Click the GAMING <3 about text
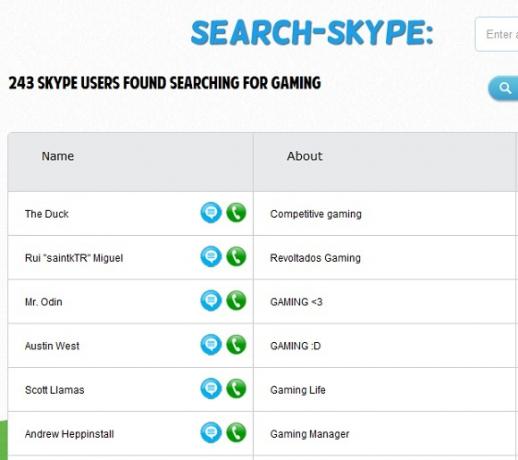Viewport: 518px width, 460px height. (x=296, y=302)
